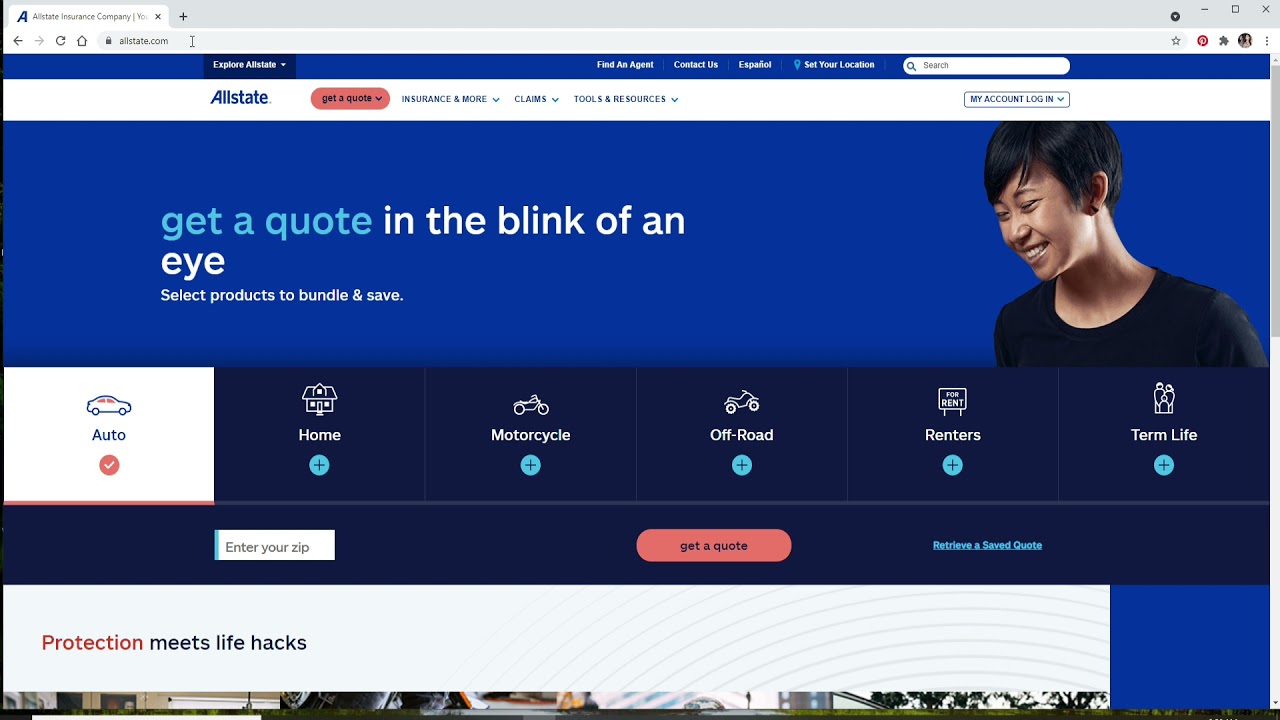Click the Allstate logo
Image resolution: width=1280 pixels, height=720 pixels.
[240, 98]
